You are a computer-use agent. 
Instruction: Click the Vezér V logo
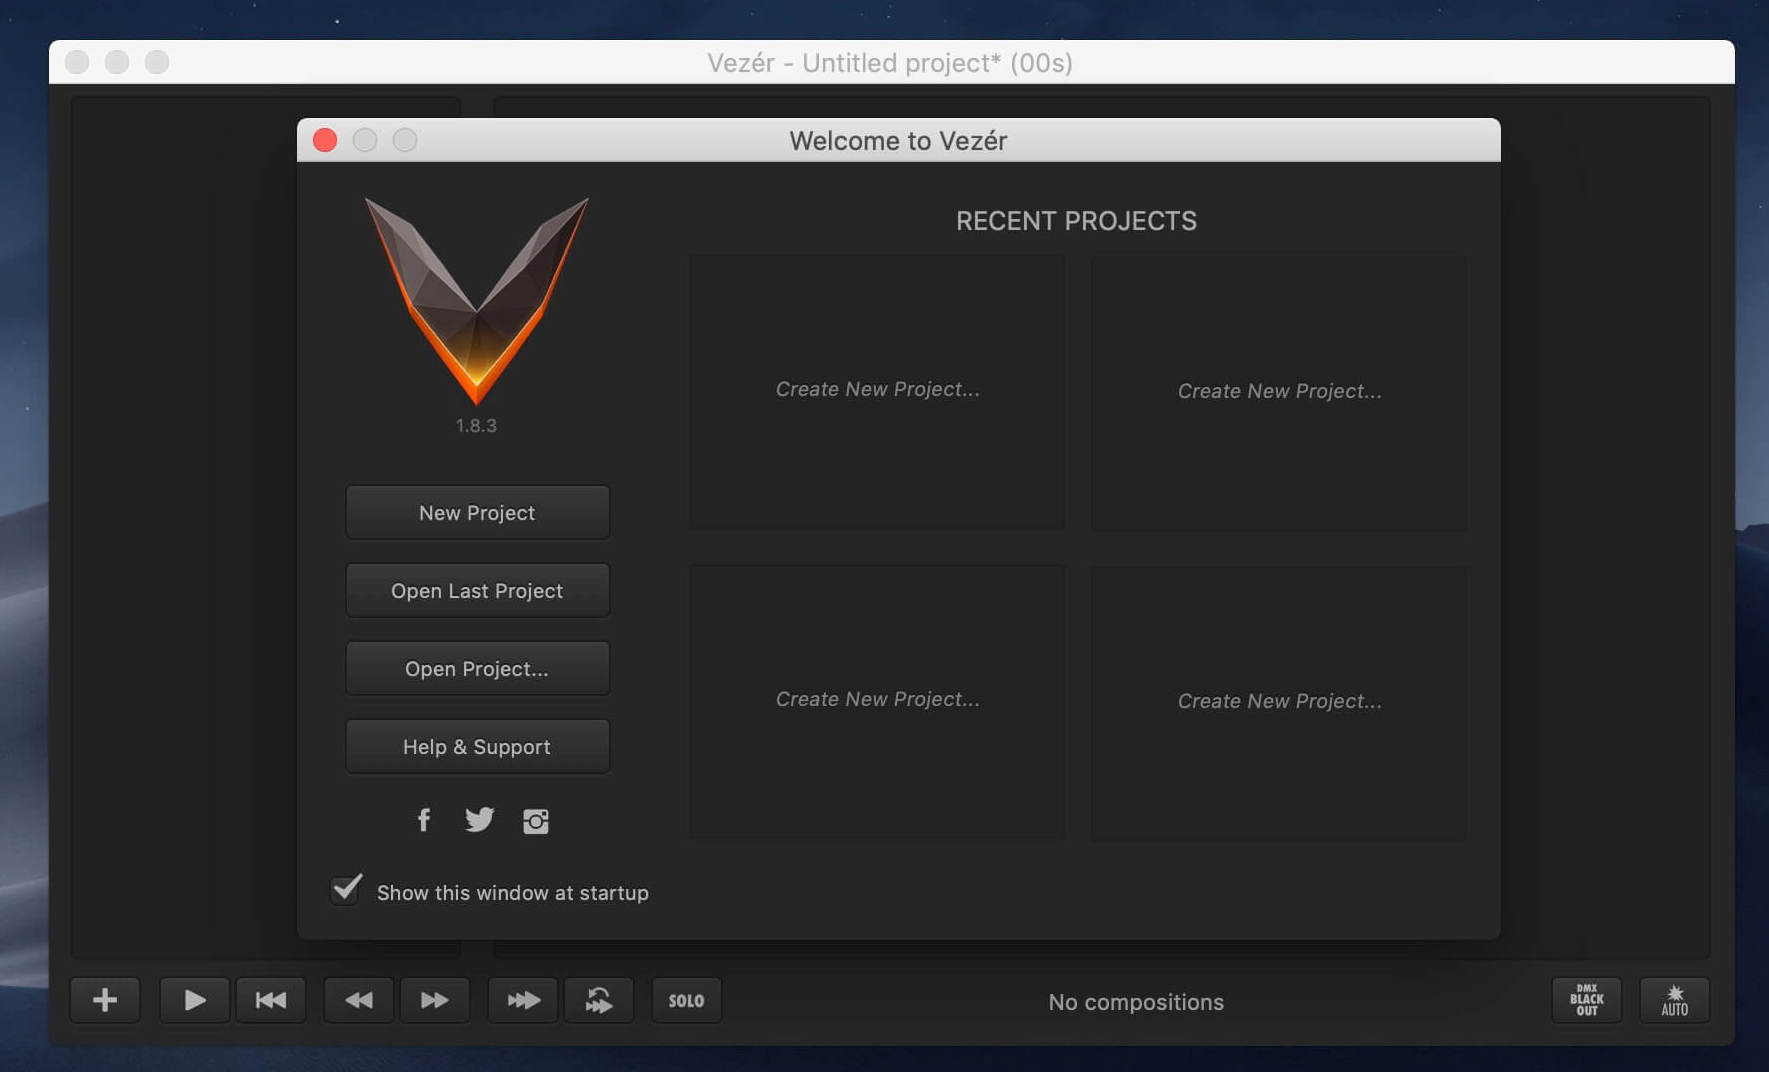(x=477, y=301)
